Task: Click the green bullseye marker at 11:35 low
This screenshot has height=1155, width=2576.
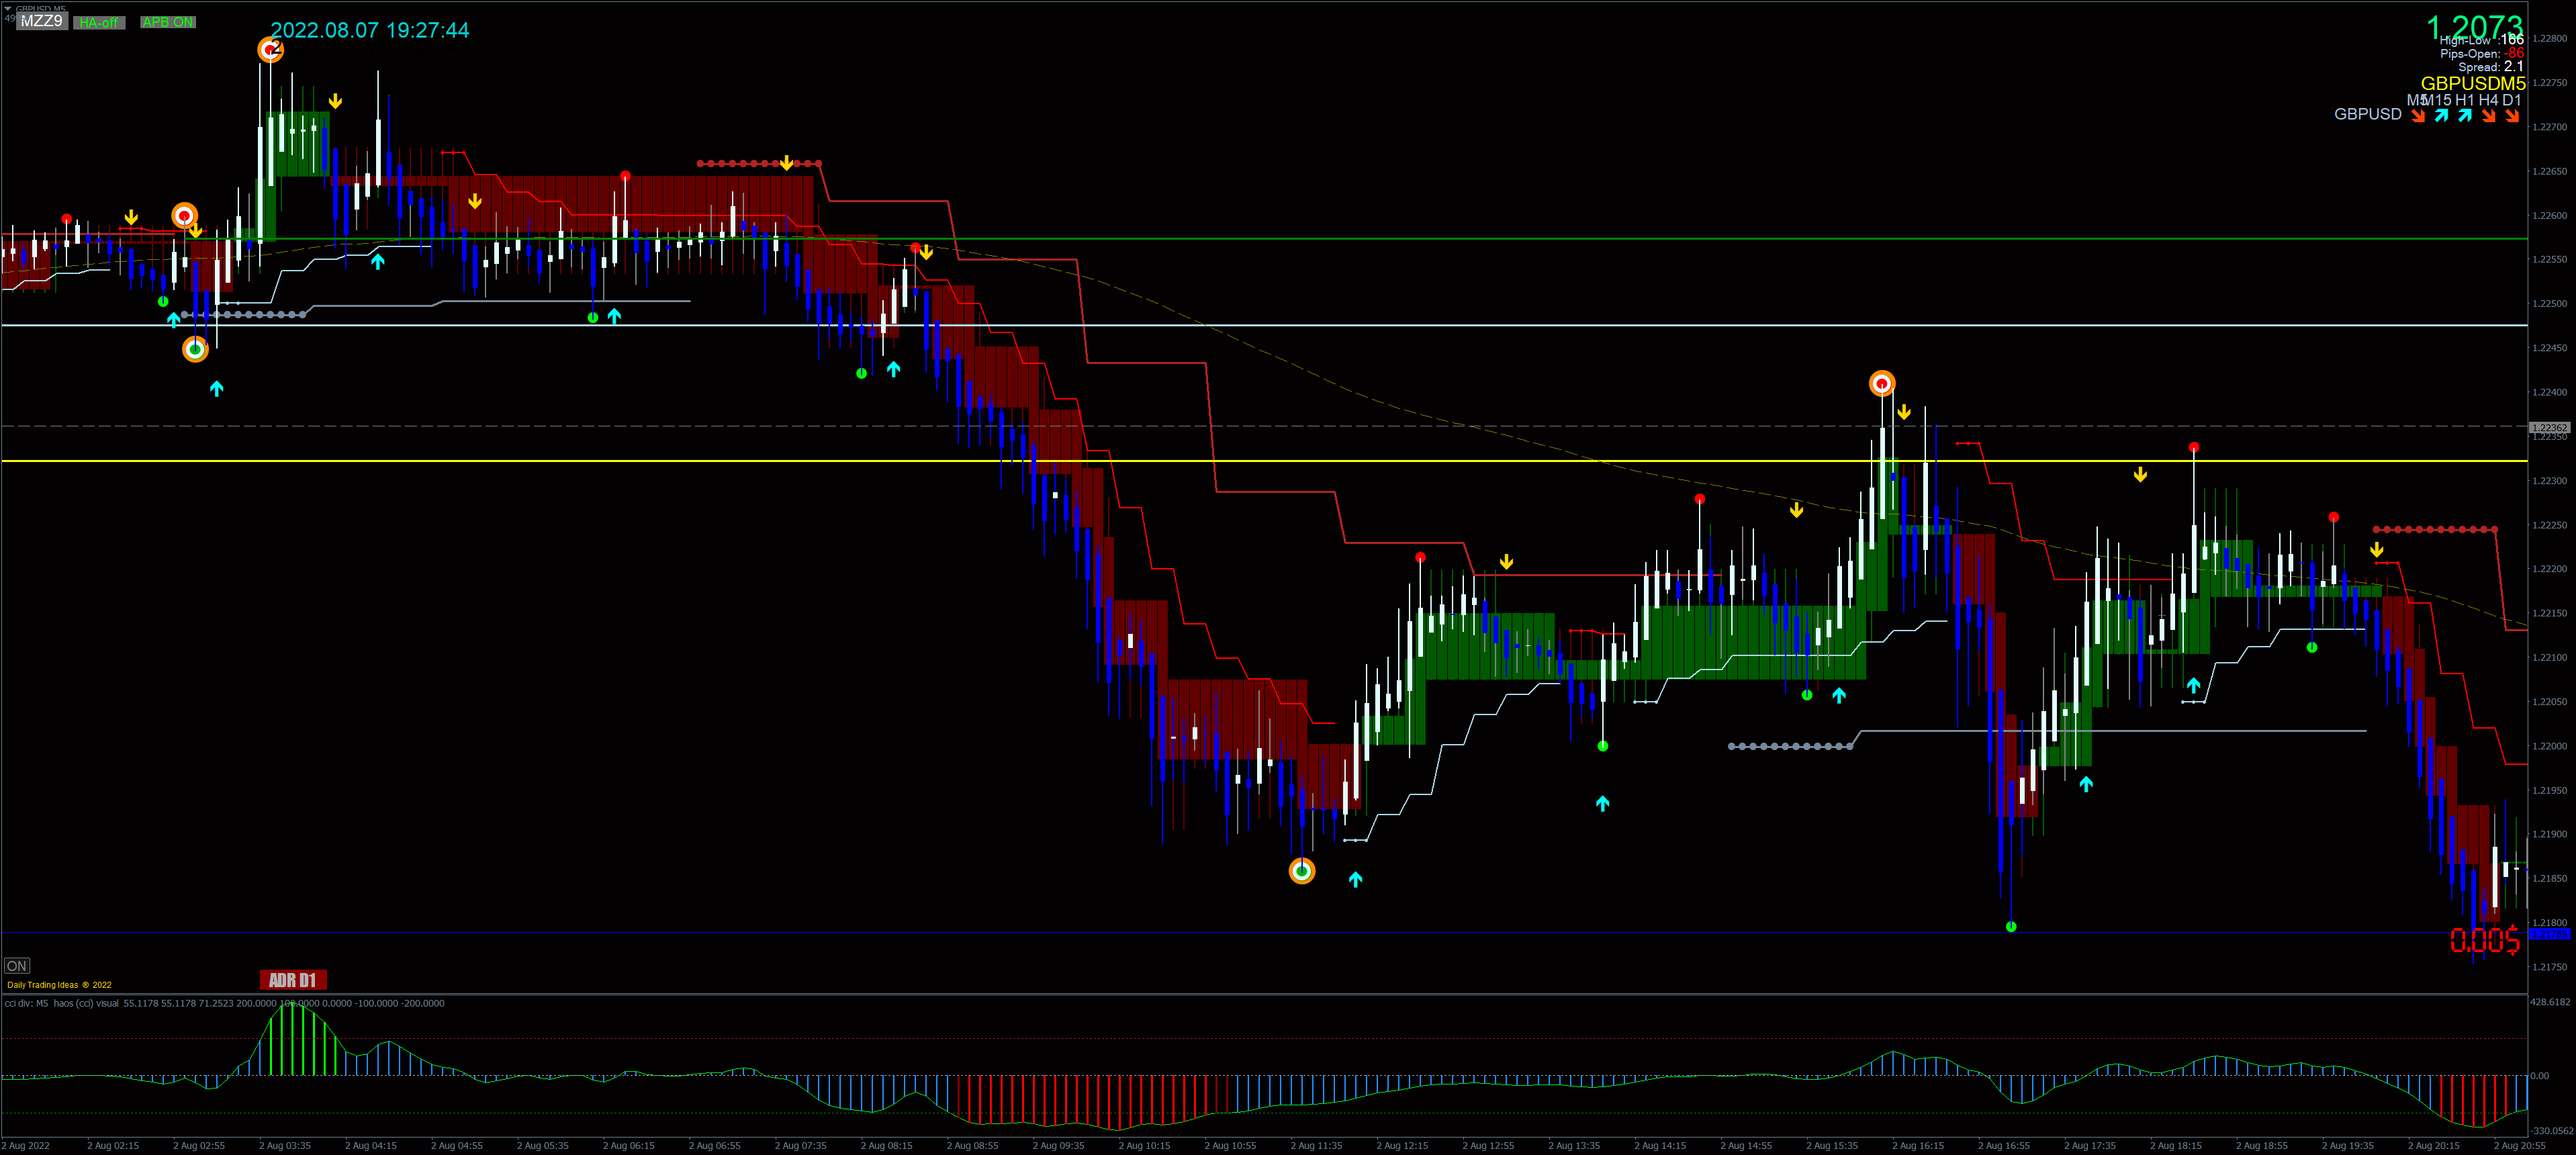Action: pyautogui.click(x=1301, y=871)
